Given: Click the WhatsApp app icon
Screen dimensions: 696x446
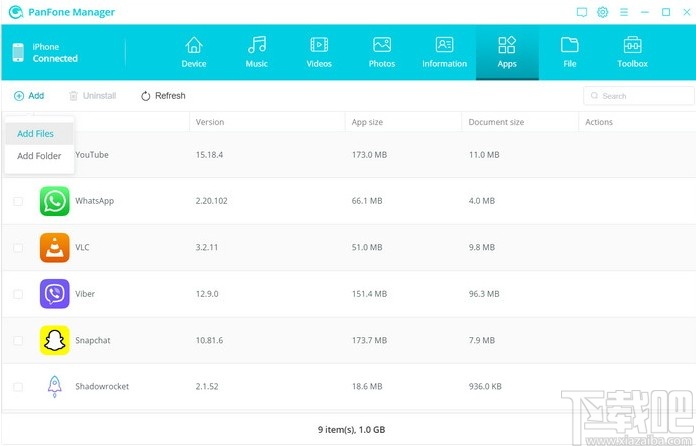Looking at the screenshot, I should pos(55,201).
